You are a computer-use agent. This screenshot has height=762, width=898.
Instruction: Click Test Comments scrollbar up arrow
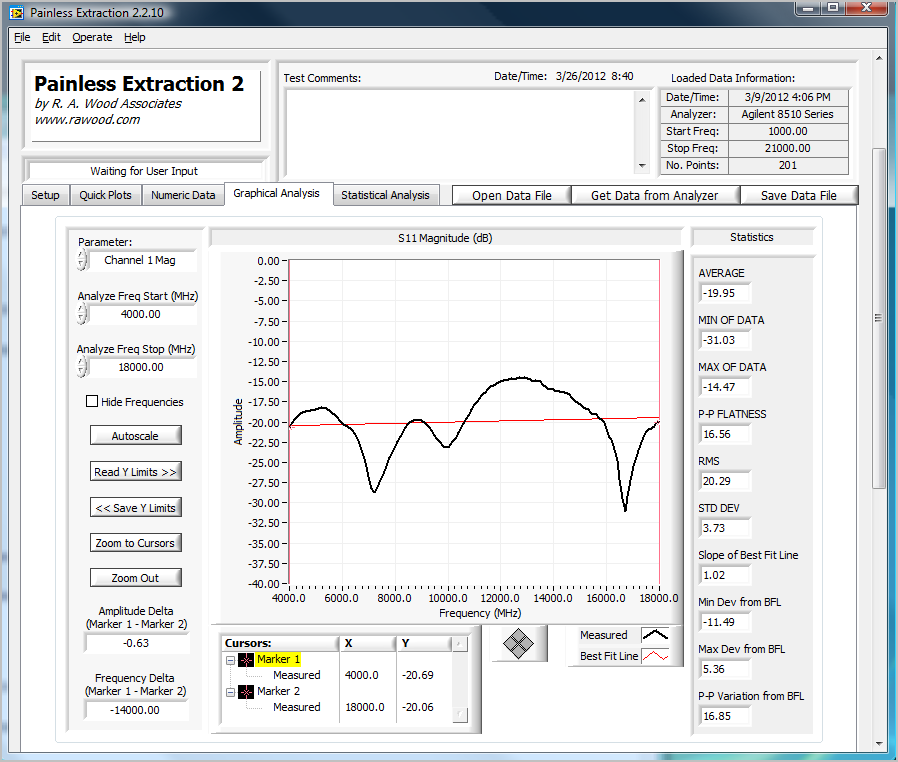tap(643, 100)
